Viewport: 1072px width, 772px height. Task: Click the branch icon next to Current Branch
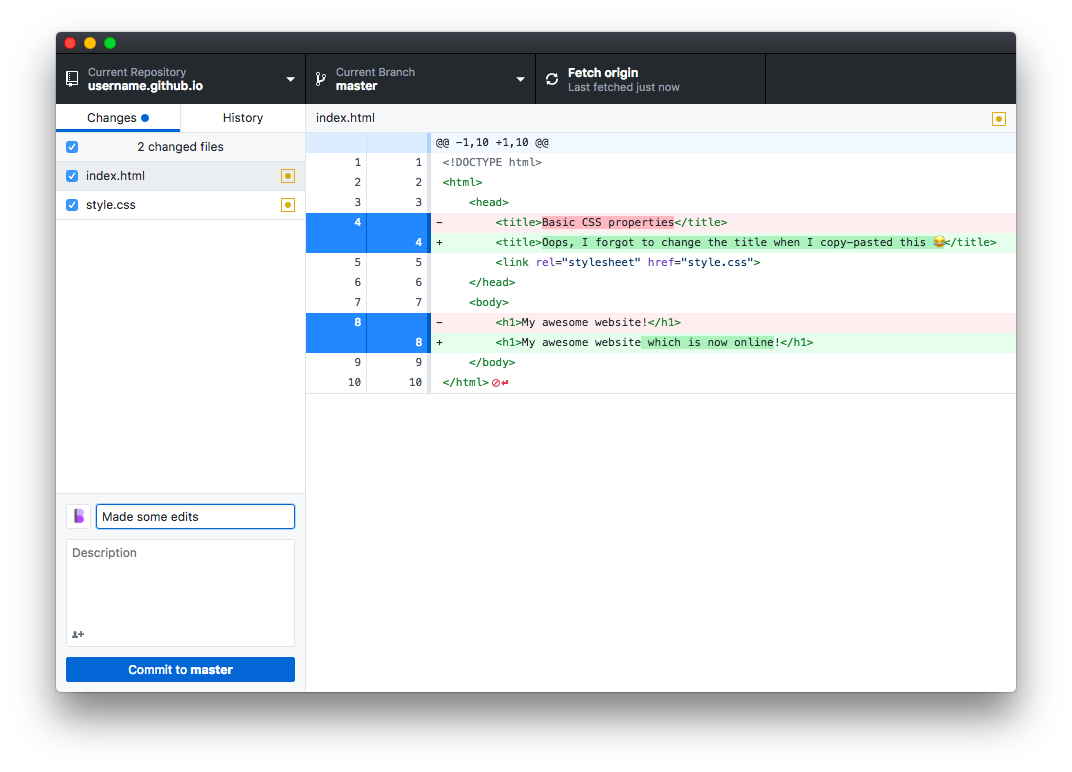click(x=320, y=78)
